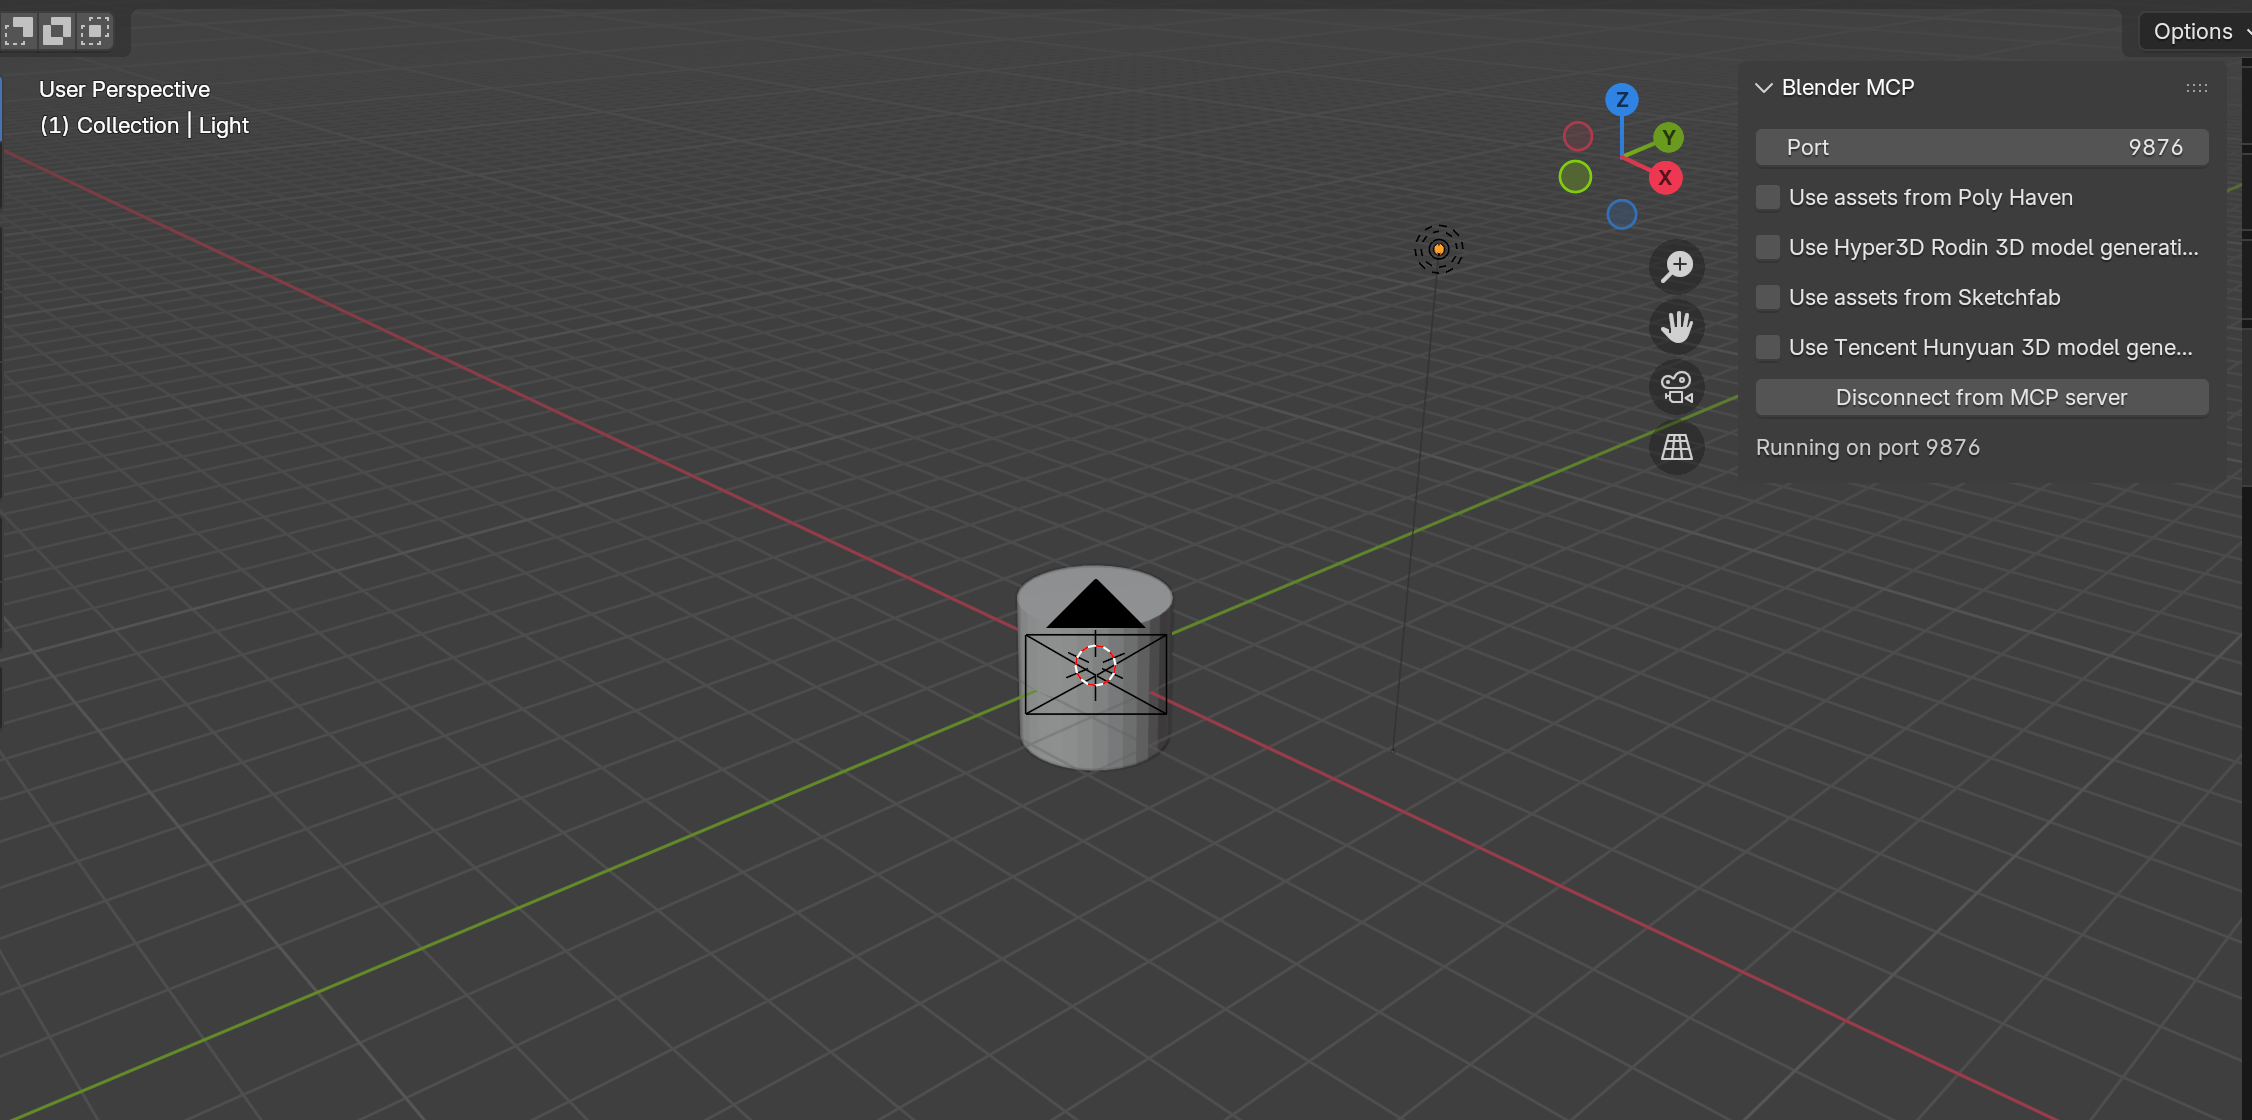Enable Use assets from Poly Haven
Screen dimensions: 2252x1120
point(1768,198)
